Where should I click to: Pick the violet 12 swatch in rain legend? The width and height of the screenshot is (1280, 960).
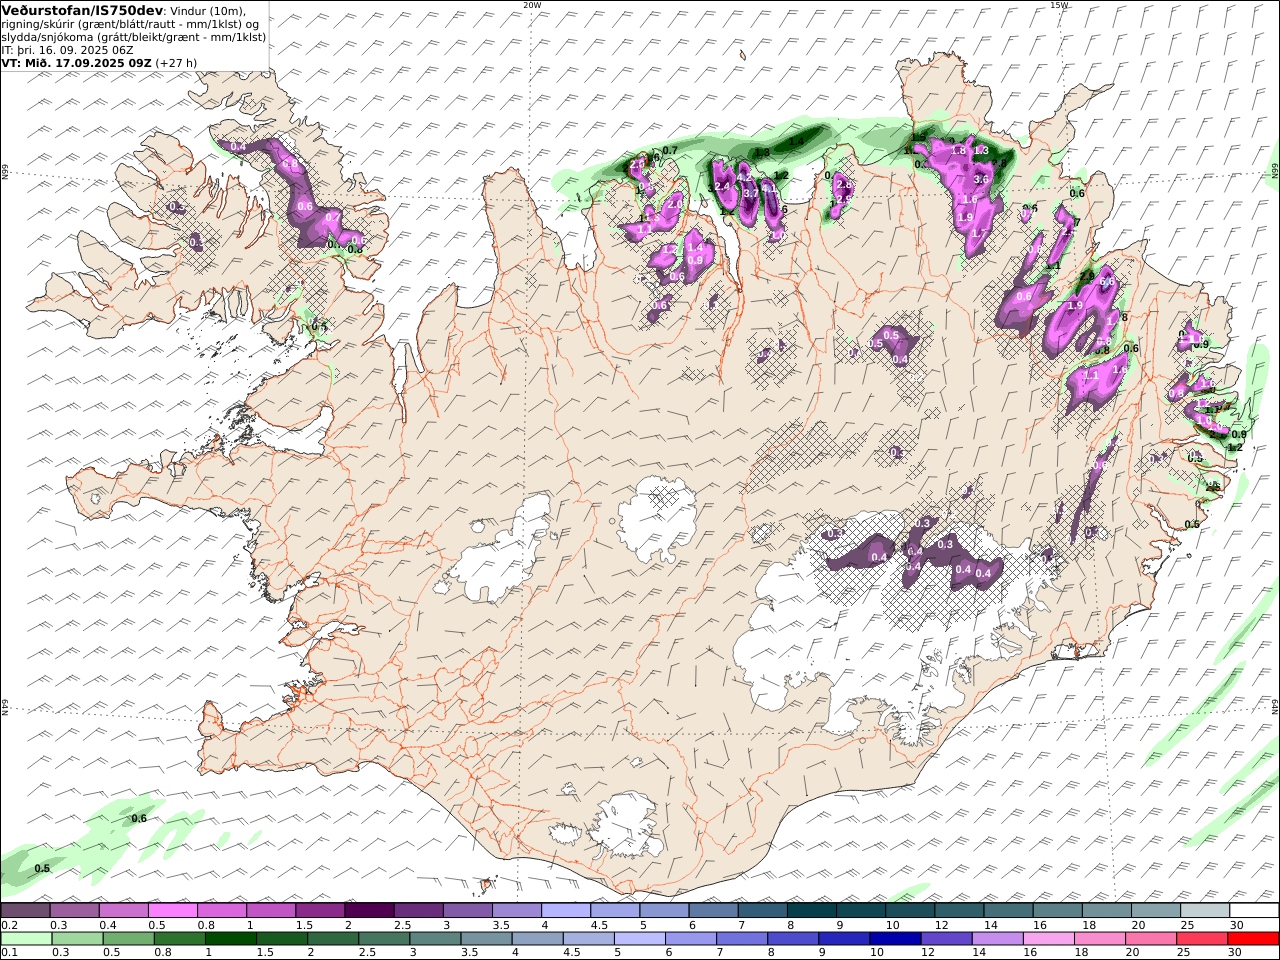(946, 938)
